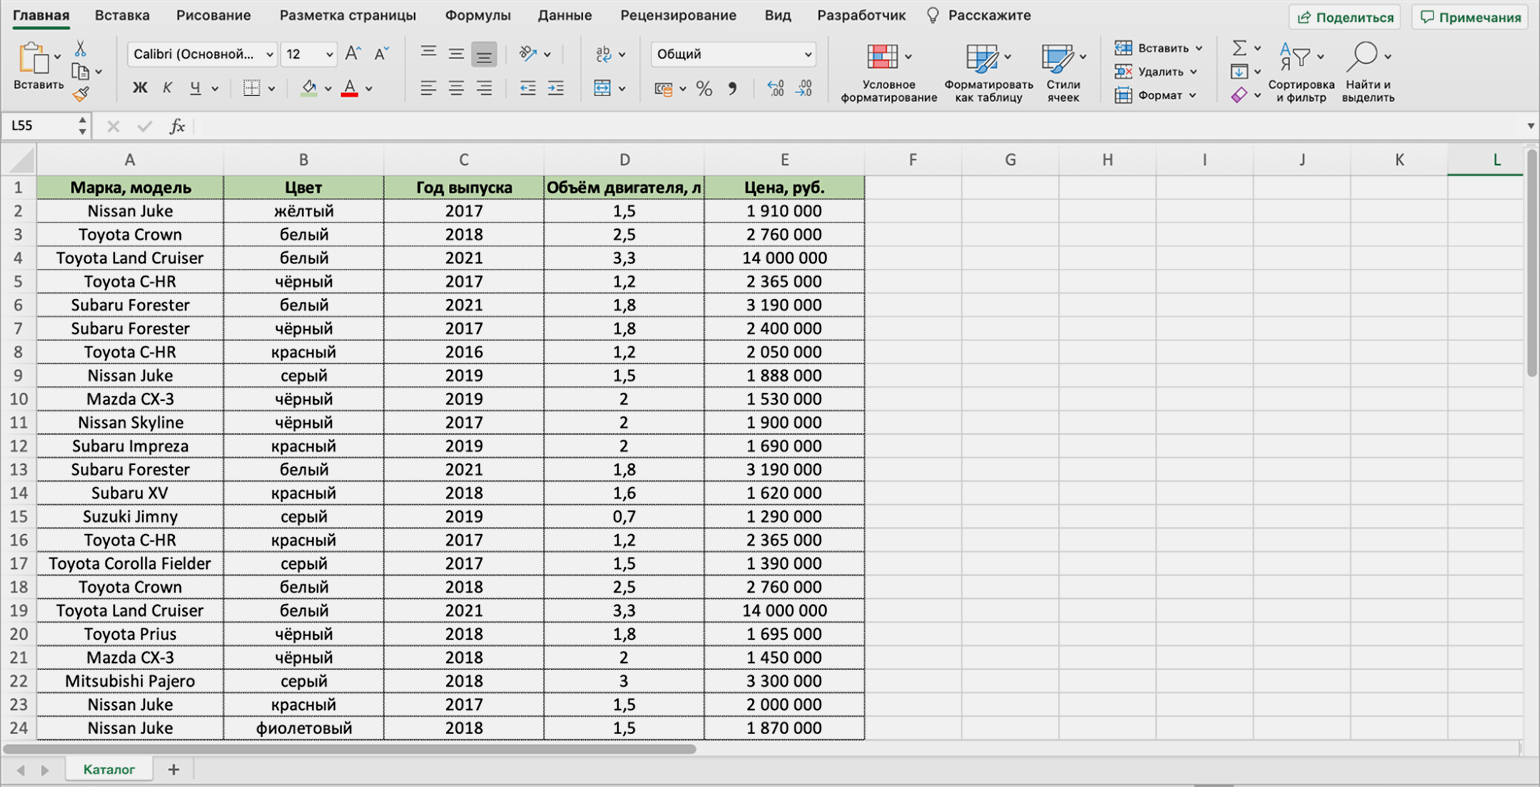Screen dimensions: 1540x787
Task: Click the Примечания button
Action: coord(1469,17)
